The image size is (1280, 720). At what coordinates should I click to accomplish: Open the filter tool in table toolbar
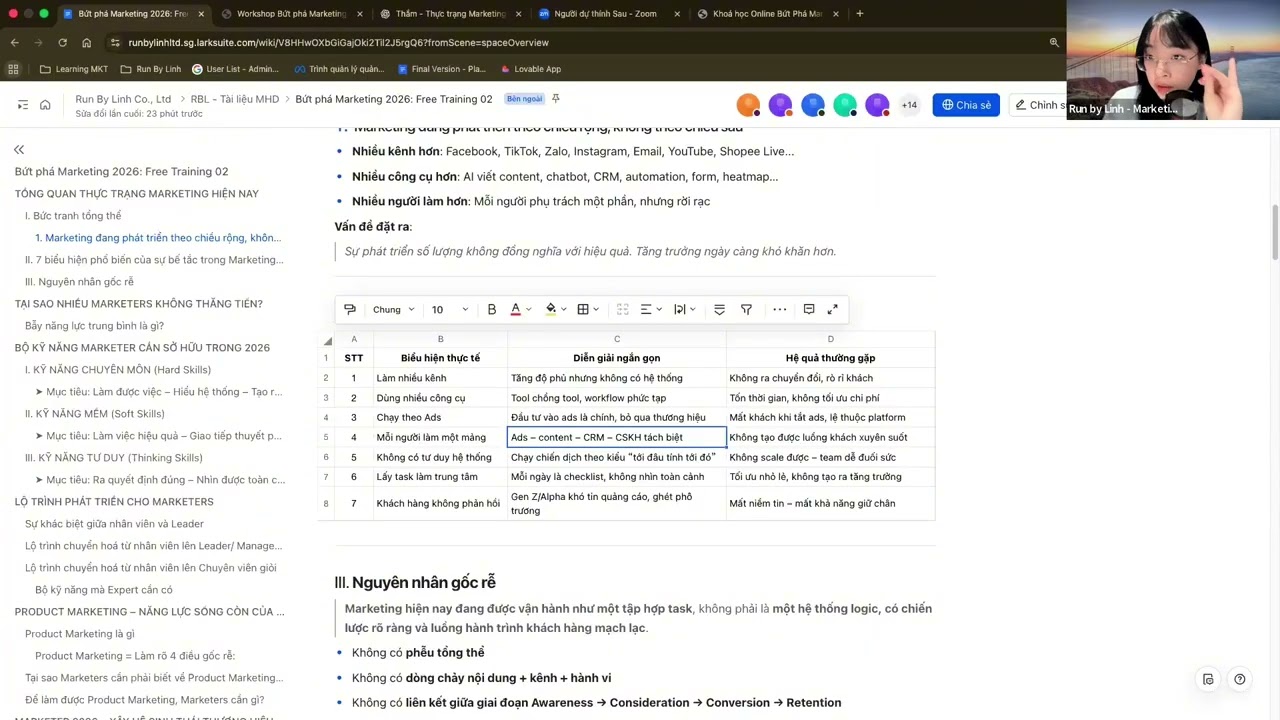[746, 310]
